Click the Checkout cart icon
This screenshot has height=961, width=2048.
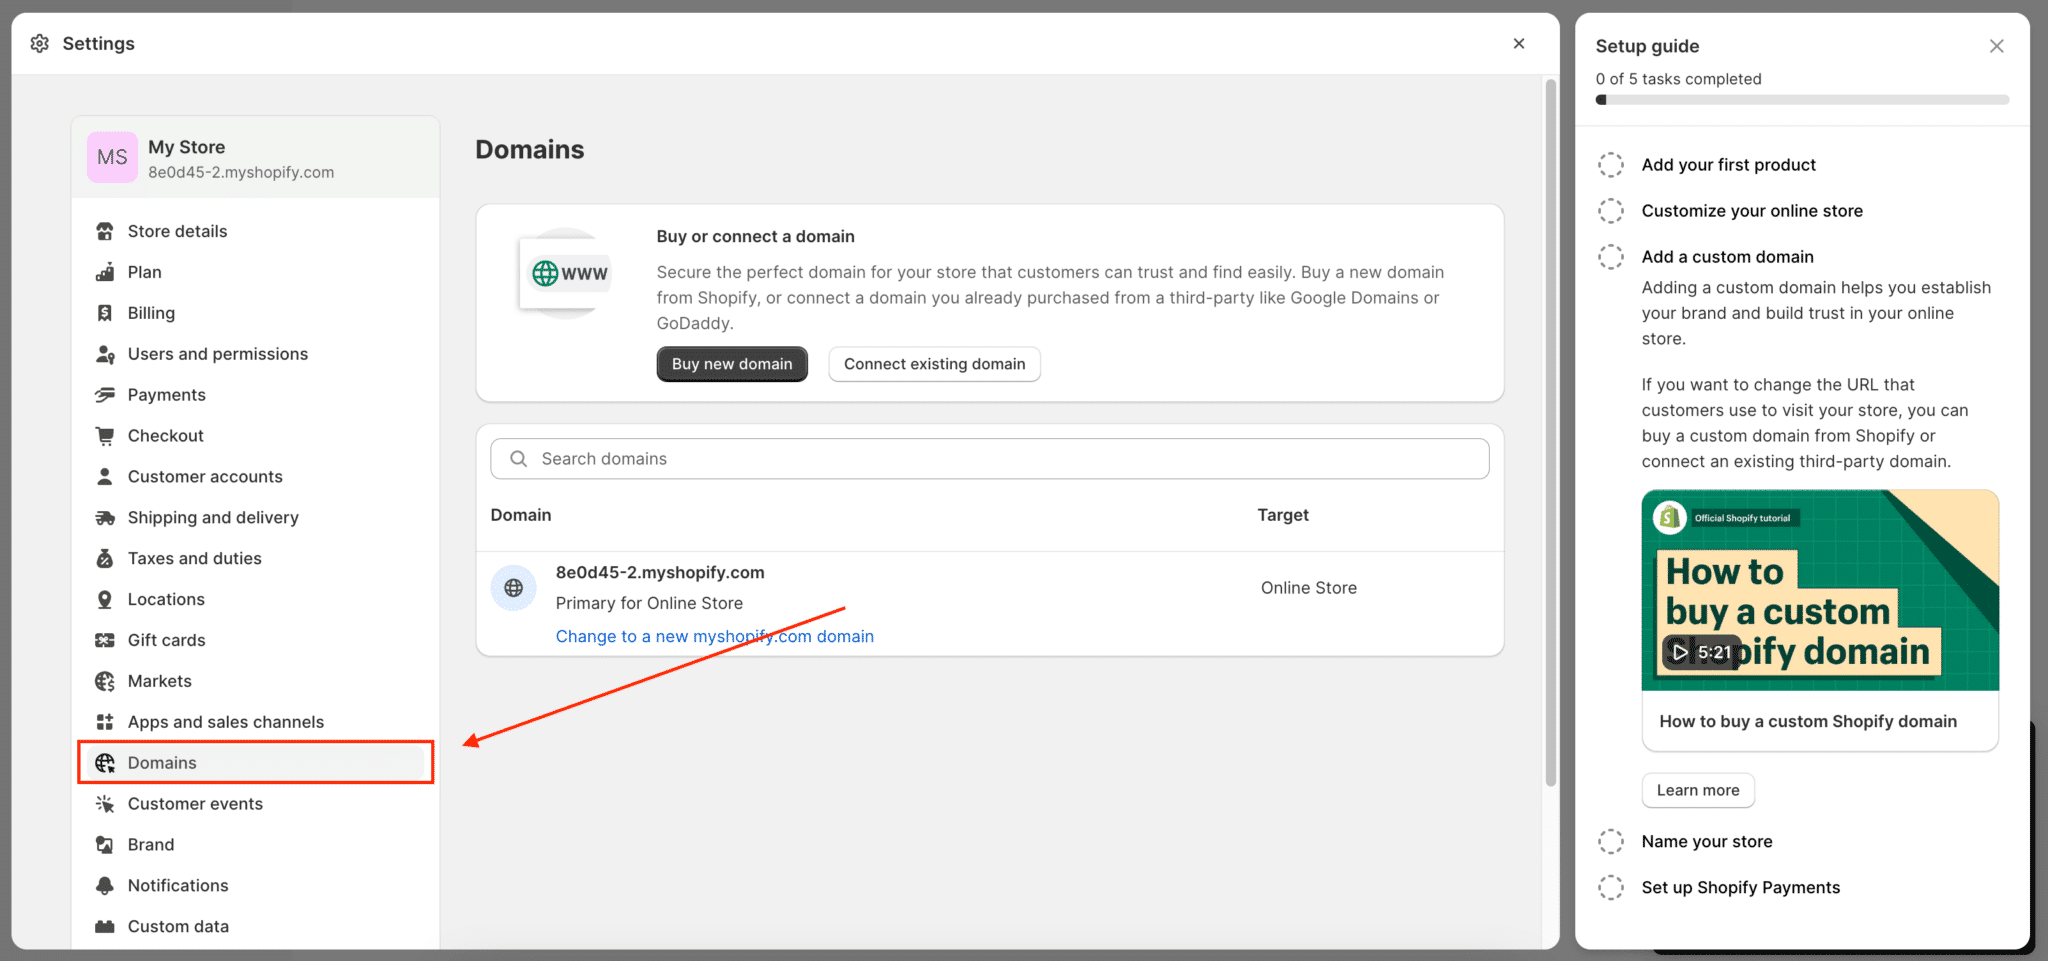104,436
